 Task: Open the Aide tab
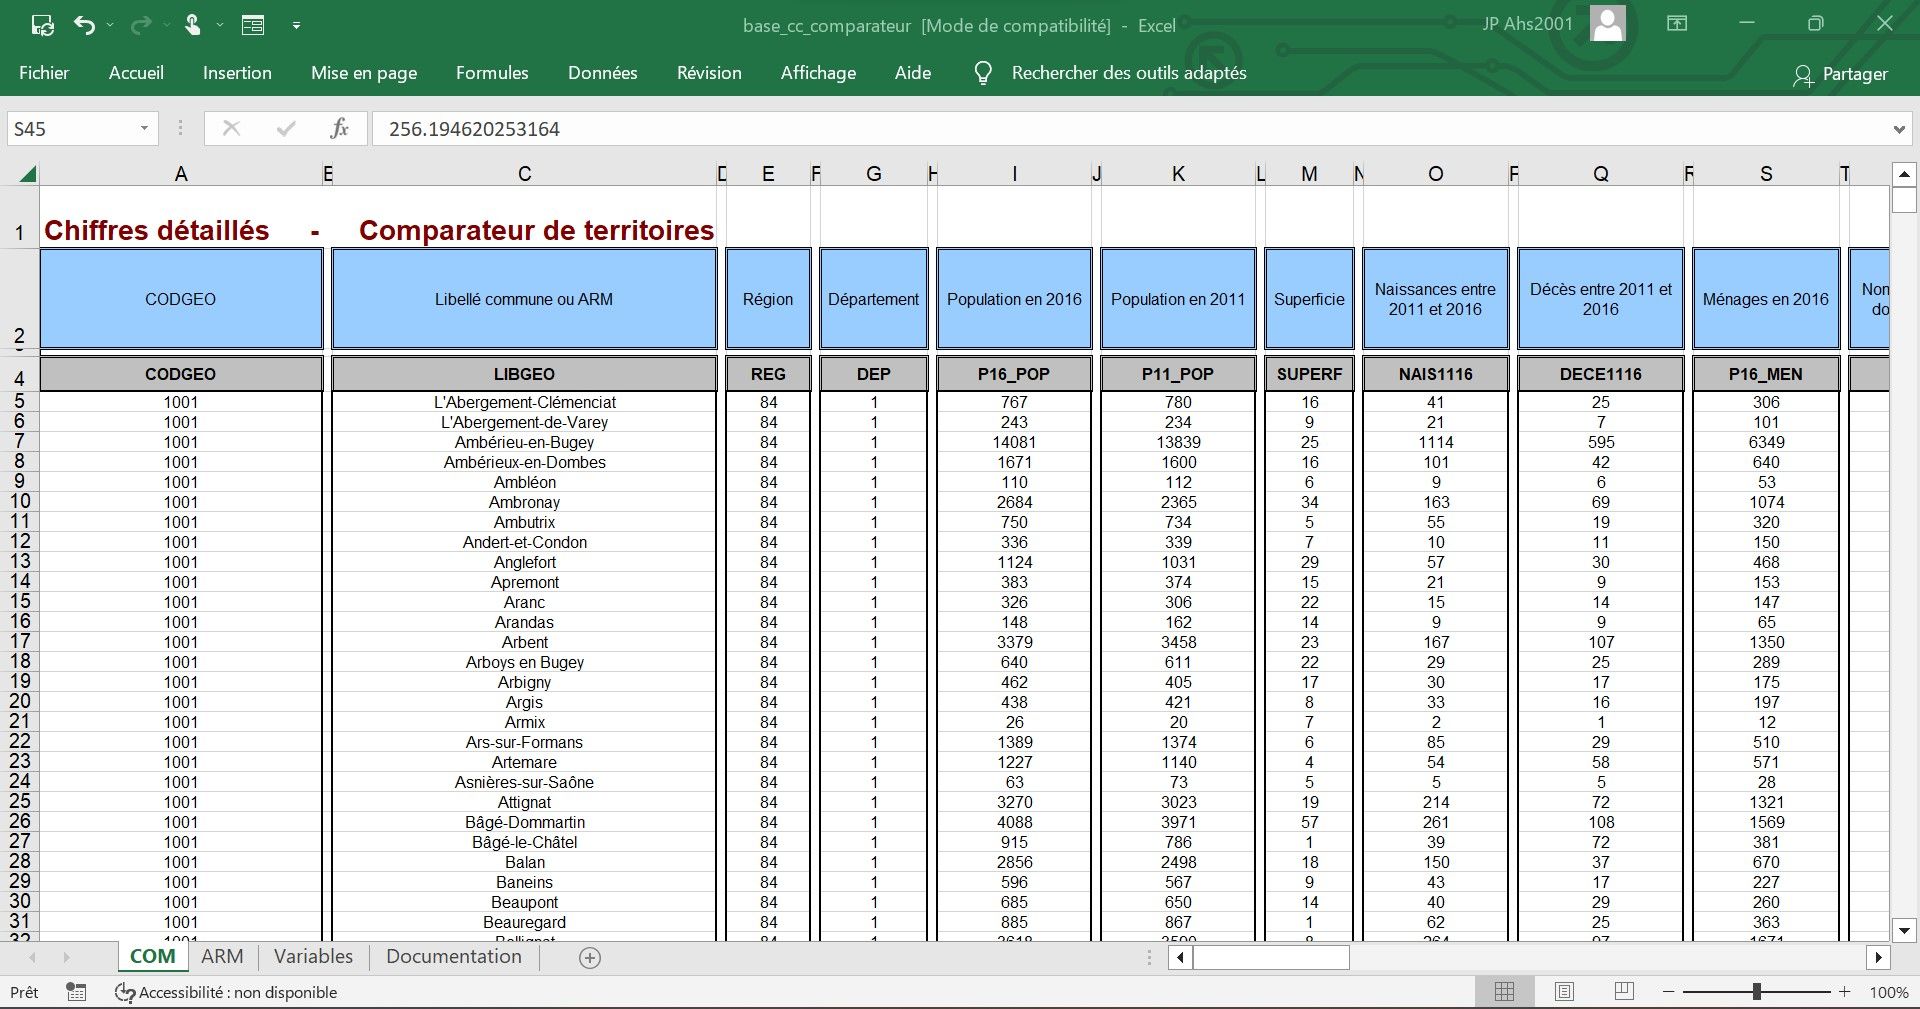pyautogui.click(x=913, y=73)
